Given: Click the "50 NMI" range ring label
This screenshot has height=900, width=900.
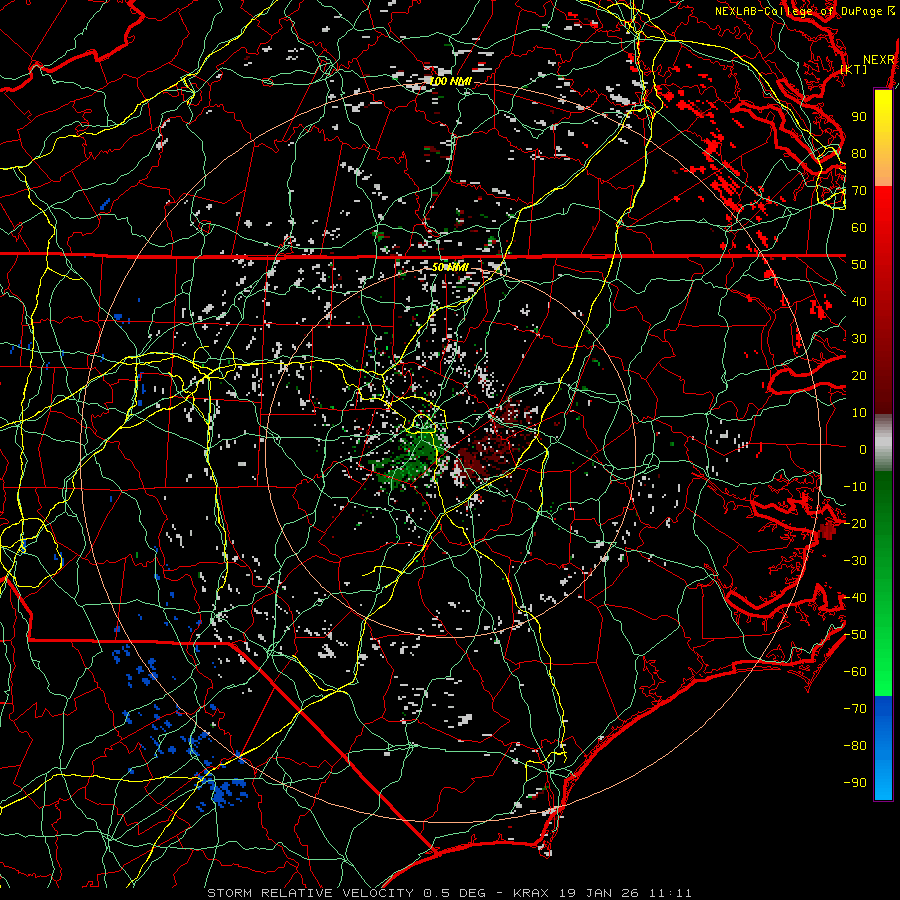Looking at the screenshot, I should coord(451,267).
